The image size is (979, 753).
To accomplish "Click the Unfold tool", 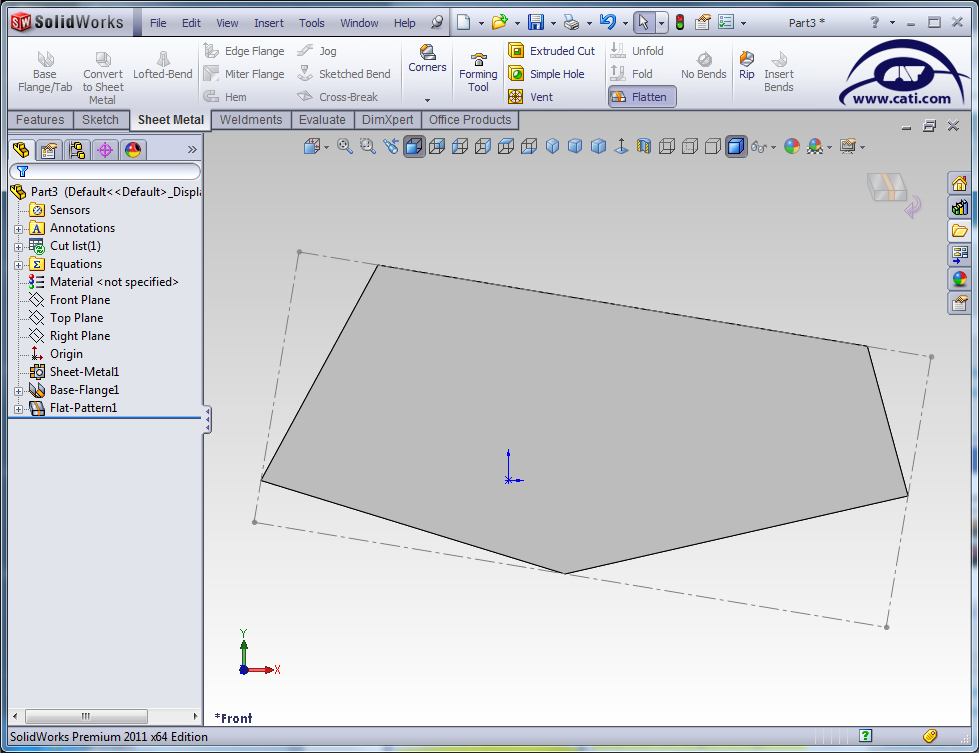I will (637, 51).
